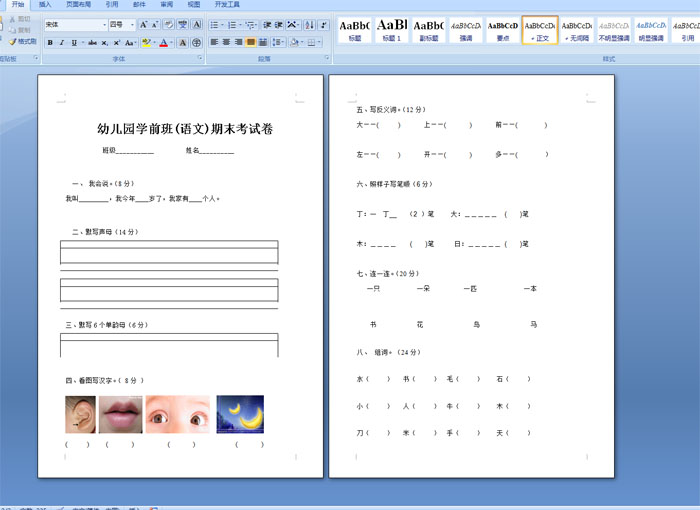Viewport: 700px width, 510px height.
Task: Click the multilevel list icon
Action: [x=250, y=25]
